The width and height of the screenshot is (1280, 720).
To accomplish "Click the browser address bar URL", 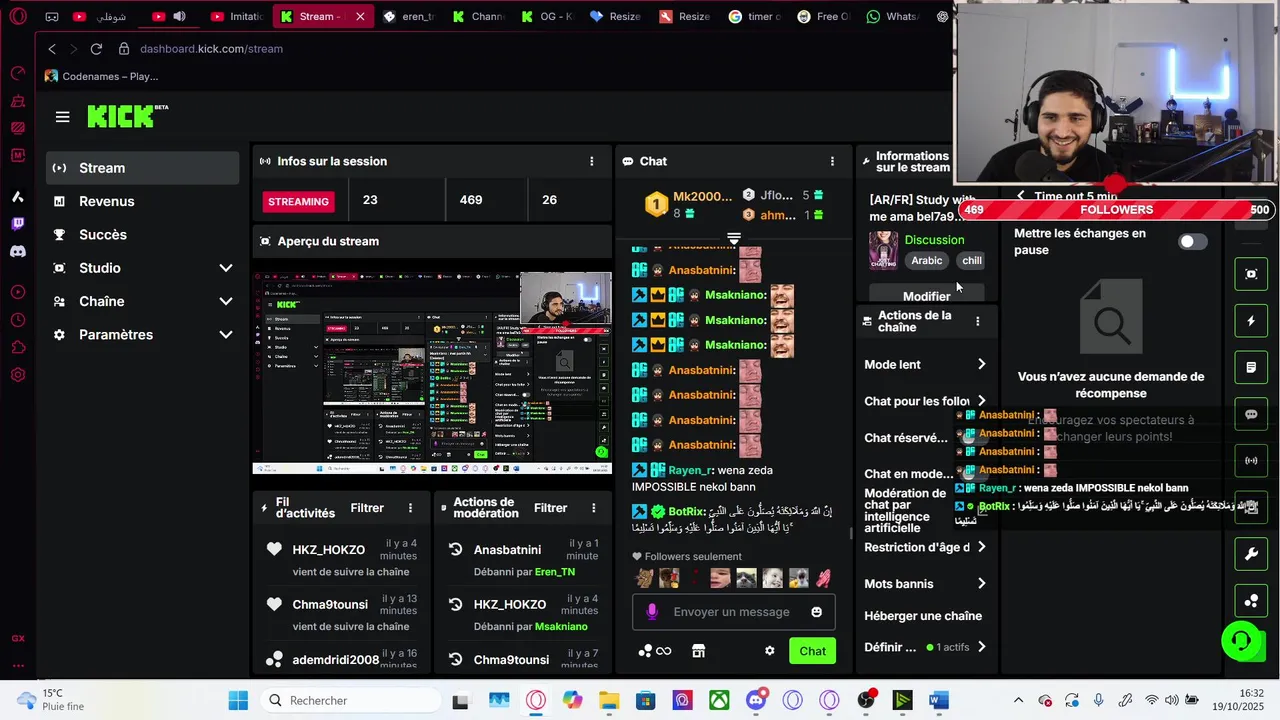I will (211, 48).
